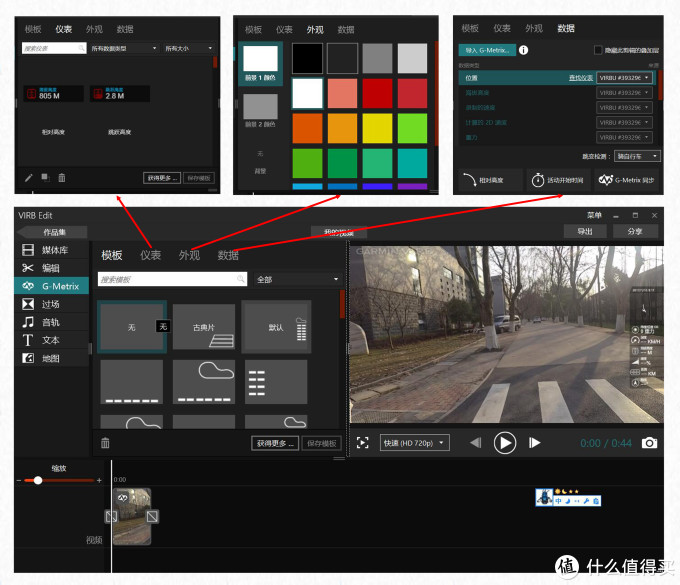Click the 导入 G-Metrix button
Screen dimensions: 680x585
tap(487, 50)
